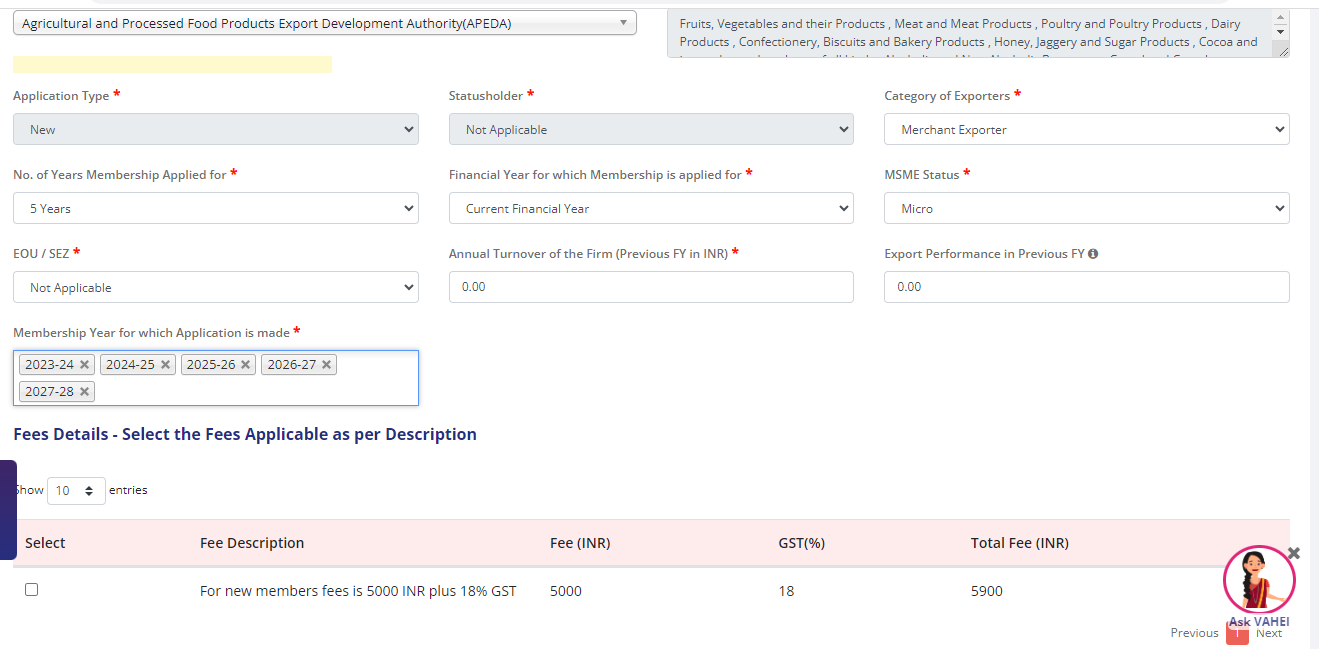Expand No. of Years Membership dropdown
The image size is (1319, 649).
point(215,209)
